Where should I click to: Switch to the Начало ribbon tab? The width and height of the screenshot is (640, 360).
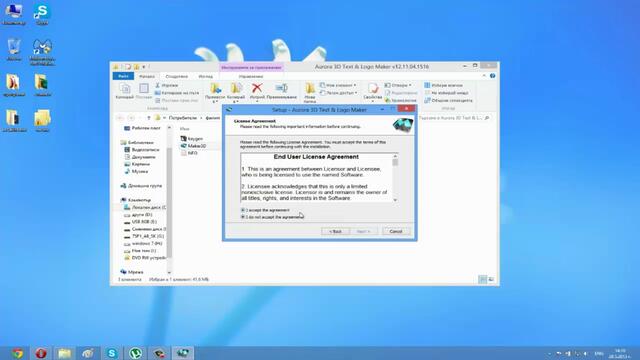[x=147, y=76]
